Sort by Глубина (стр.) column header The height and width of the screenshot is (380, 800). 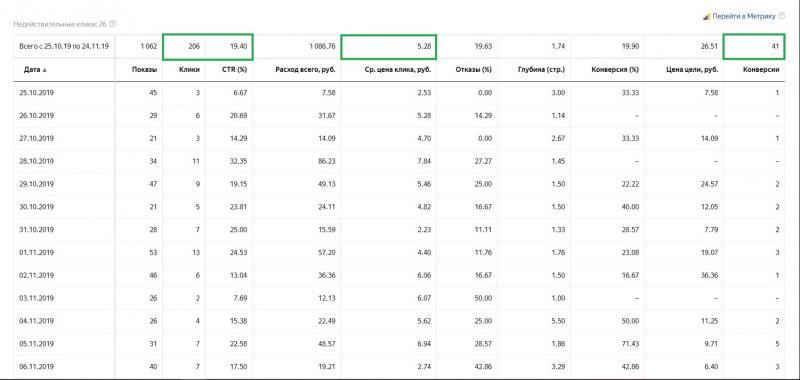pyautogui.click(x=541, y=70)
